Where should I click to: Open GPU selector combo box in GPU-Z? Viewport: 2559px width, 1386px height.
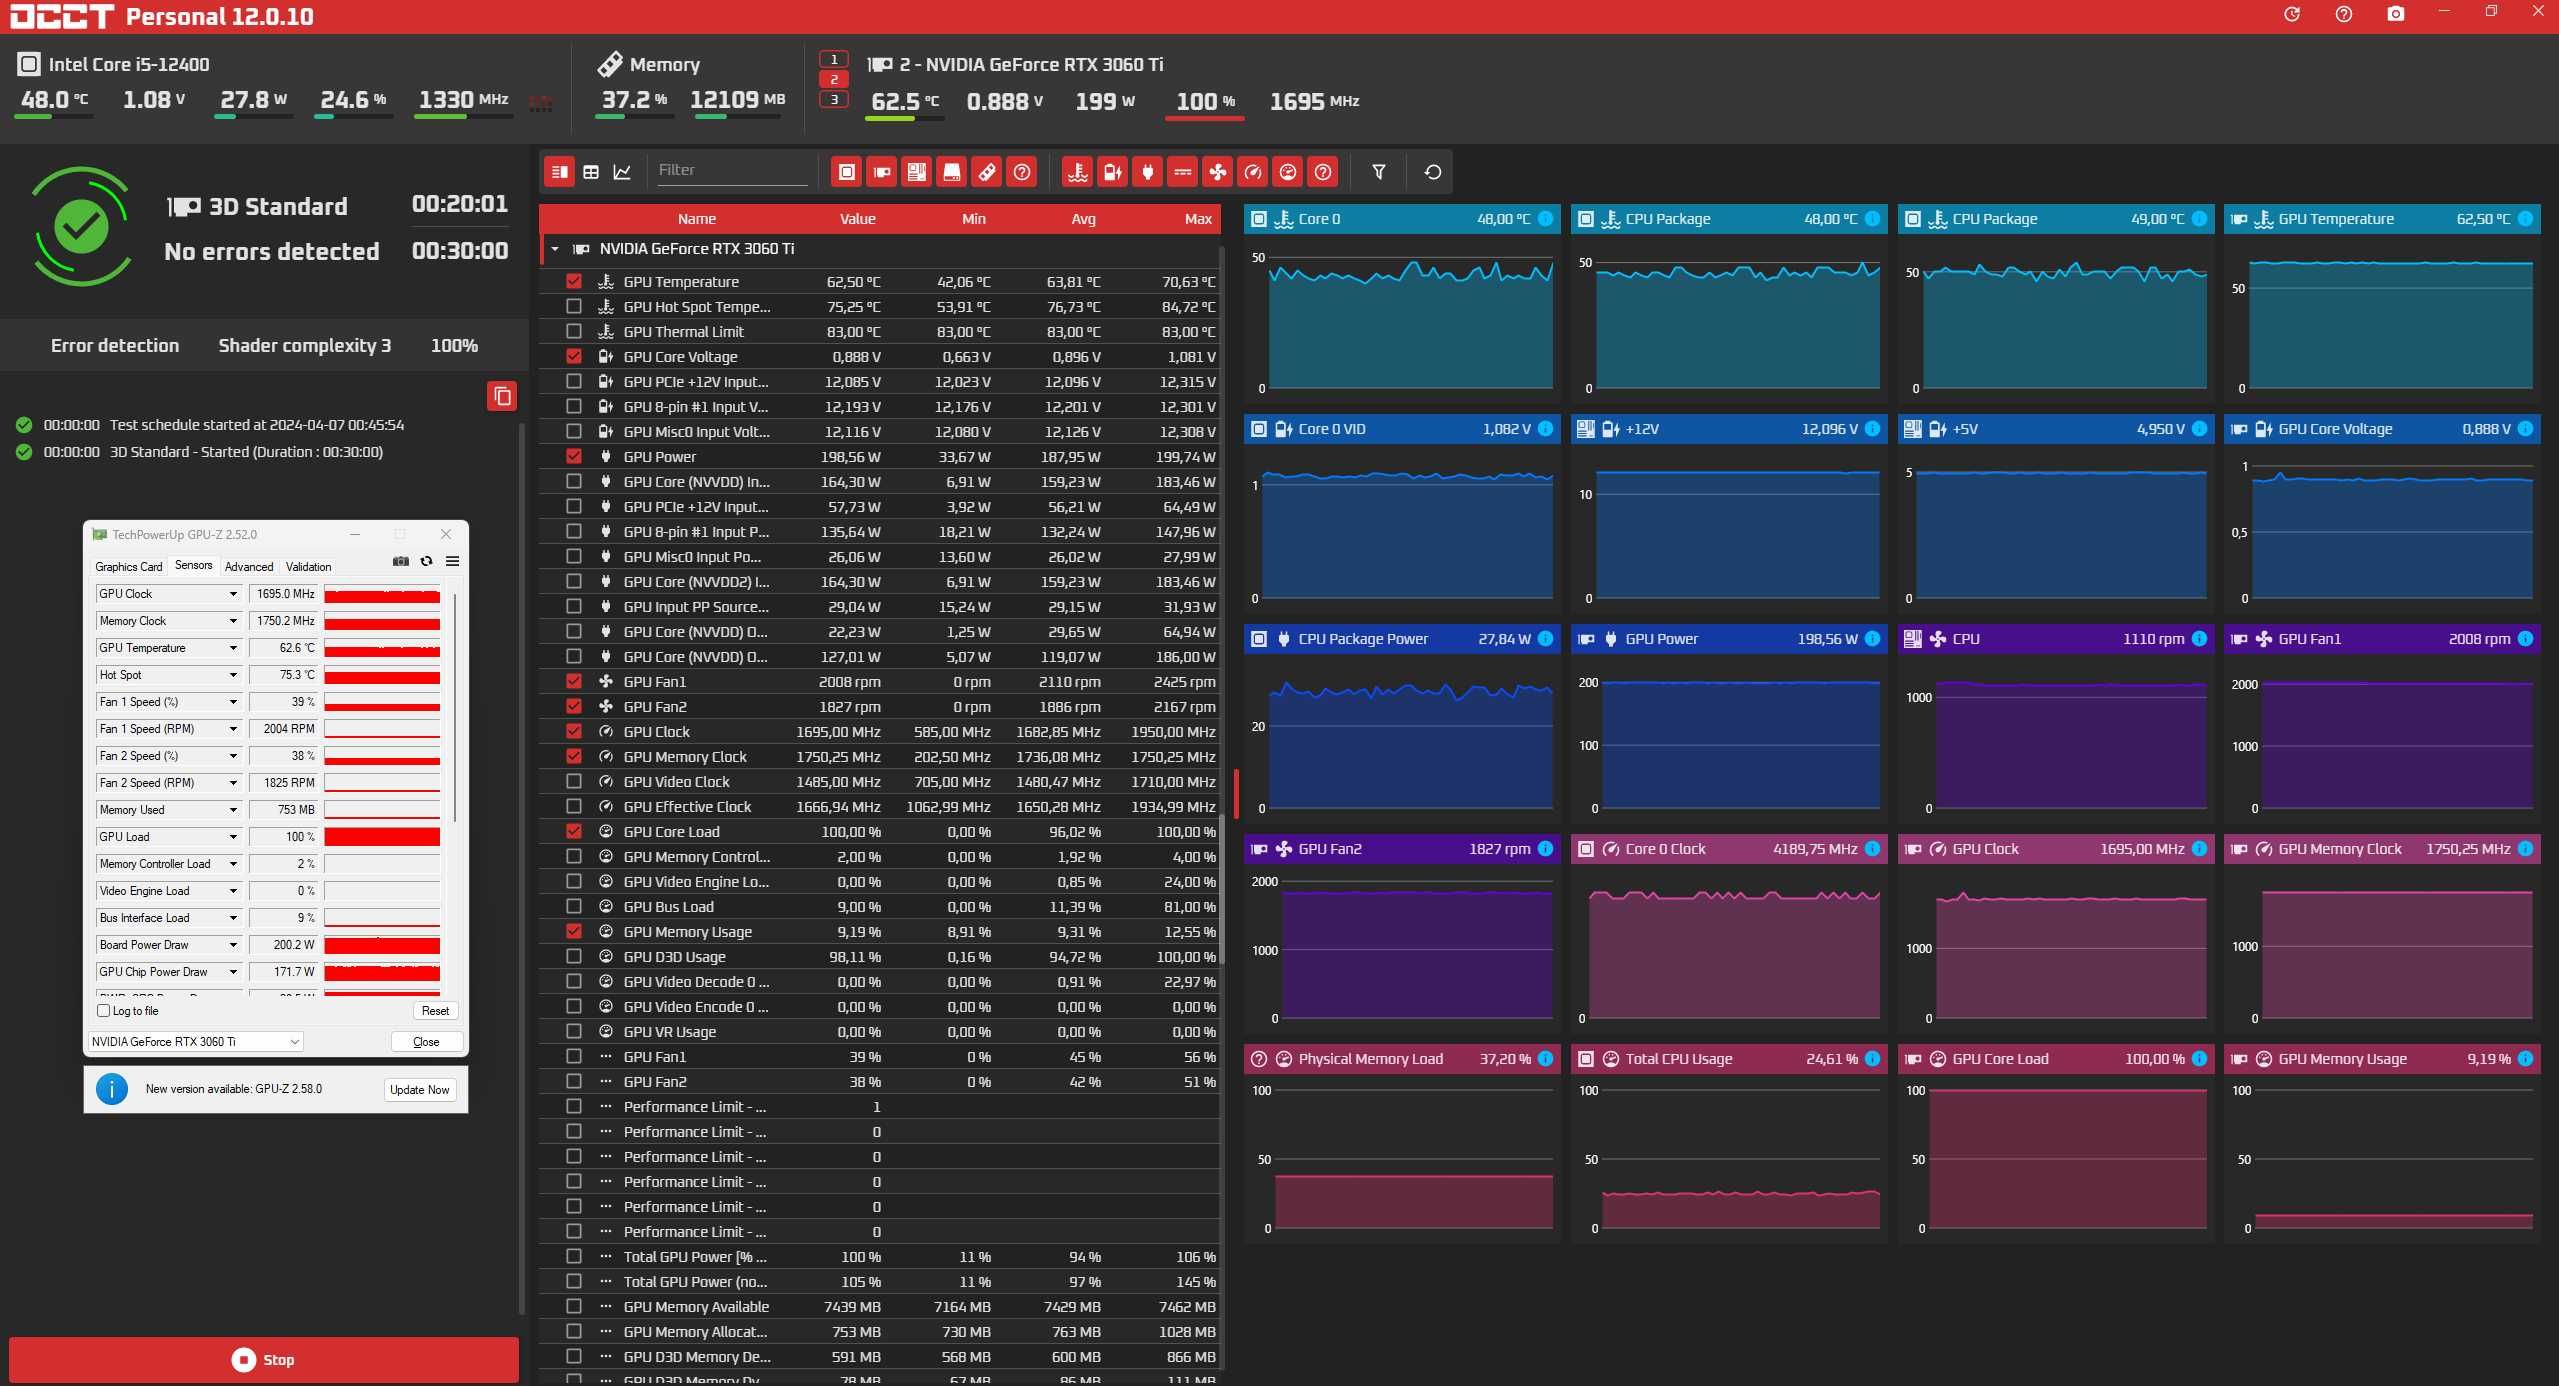195,1042
